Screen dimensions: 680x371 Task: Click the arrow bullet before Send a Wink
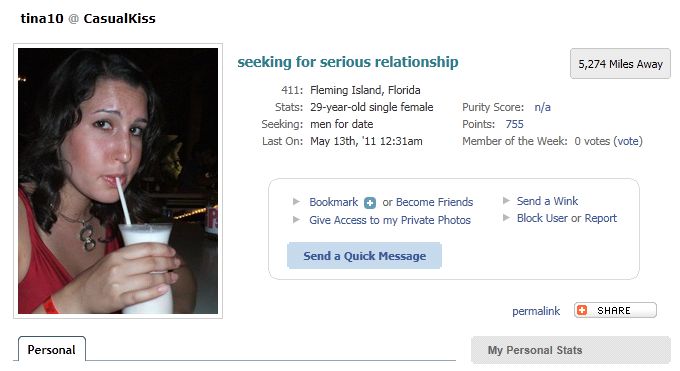506,200
